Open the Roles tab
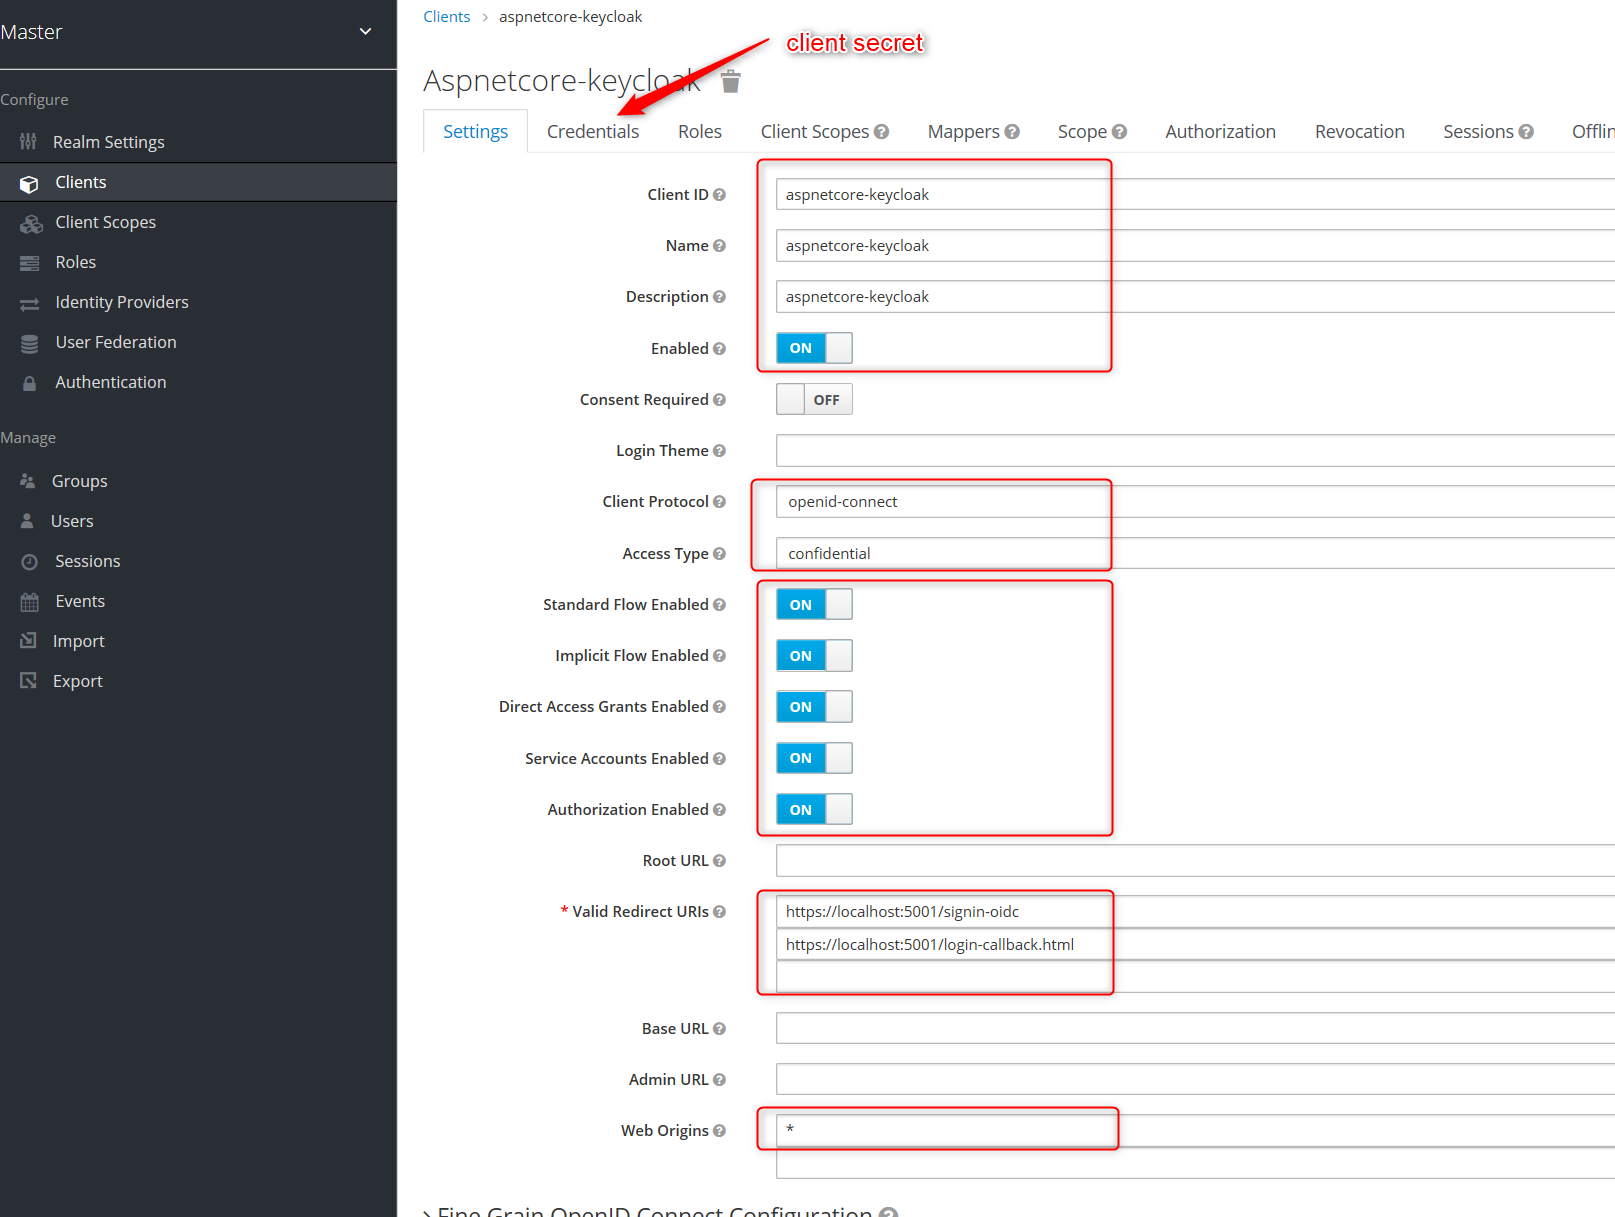 tap(700, 132)
